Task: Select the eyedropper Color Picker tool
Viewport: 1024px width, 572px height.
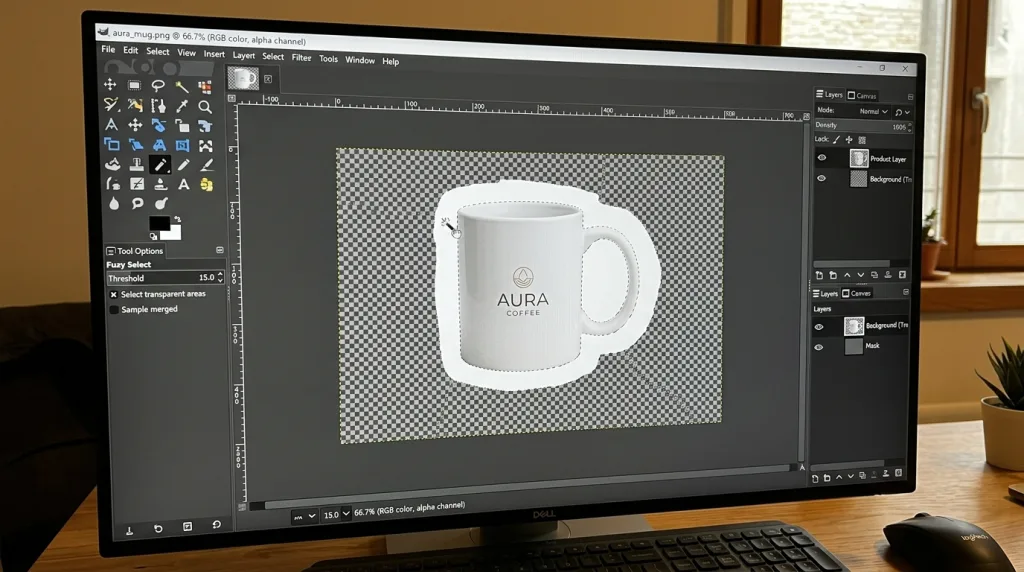Action: coord(182,106)
